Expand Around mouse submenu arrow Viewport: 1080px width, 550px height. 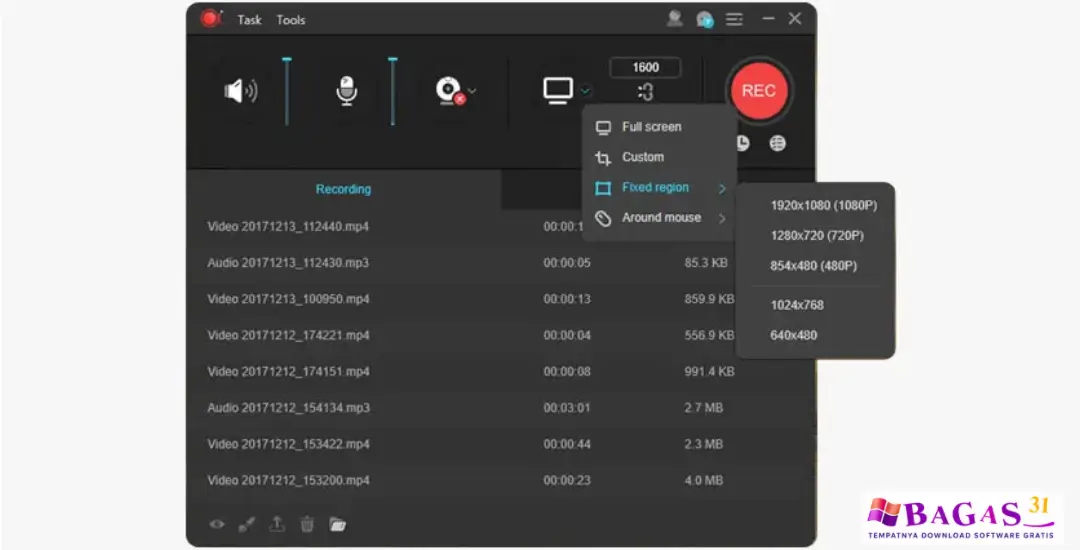(722, 218)
